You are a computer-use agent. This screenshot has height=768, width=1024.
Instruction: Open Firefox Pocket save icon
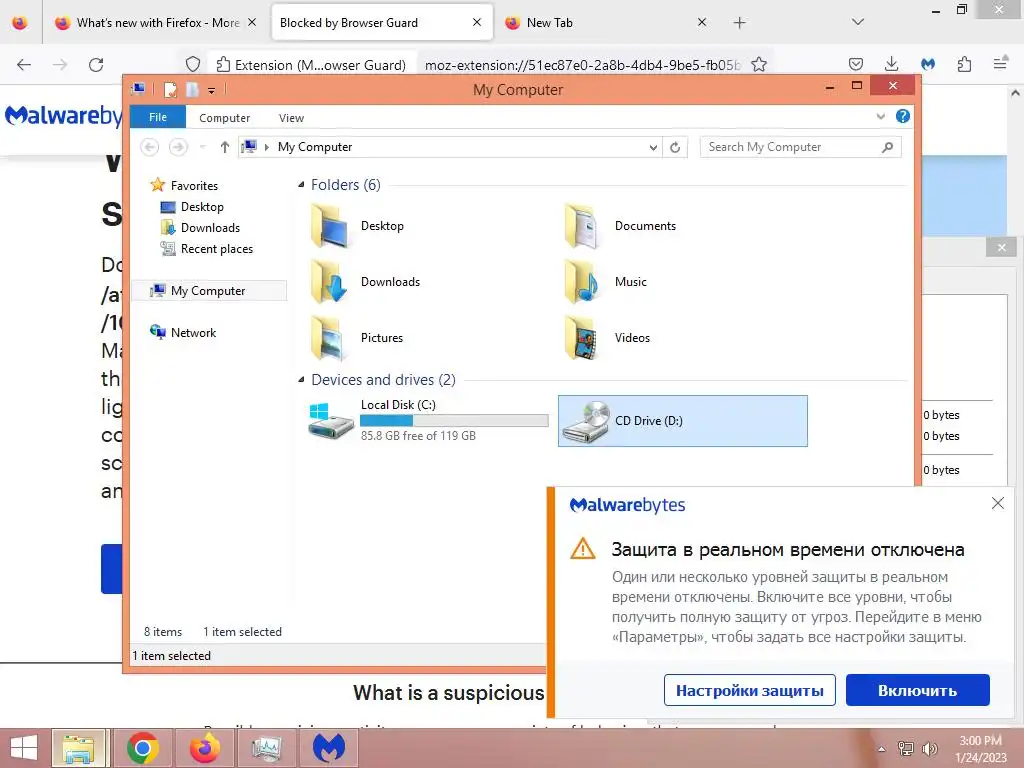point(856,64)
